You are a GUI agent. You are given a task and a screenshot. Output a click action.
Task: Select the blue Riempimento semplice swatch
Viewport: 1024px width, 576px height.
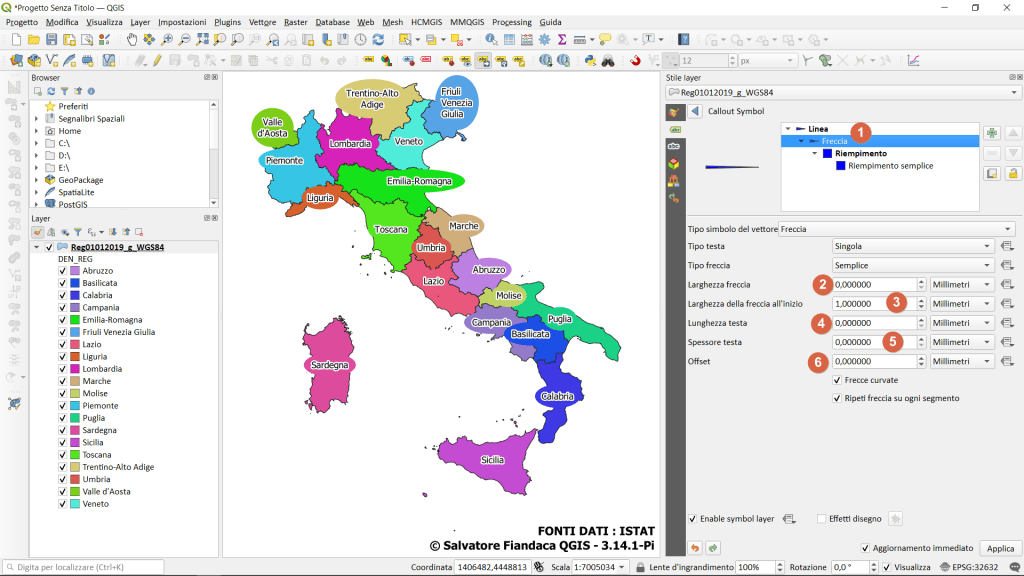click(x=840, y=166)
